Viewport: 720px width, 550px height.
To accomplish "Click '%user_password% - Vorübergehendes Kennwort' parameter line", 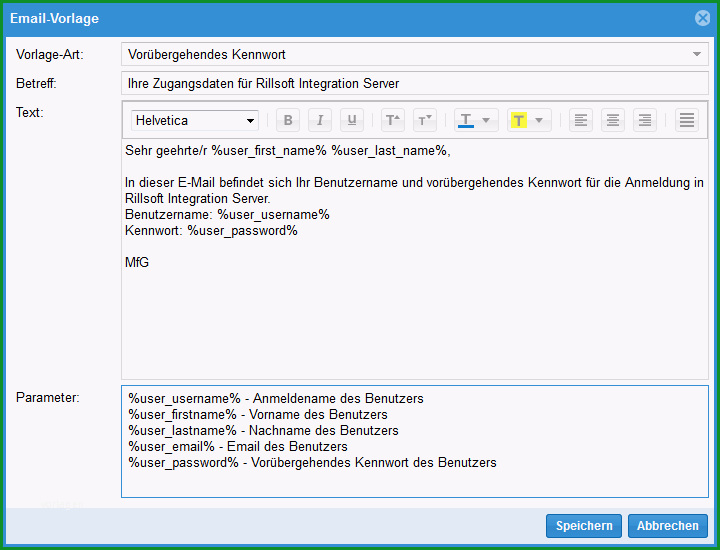I will [x=312, y=462].
